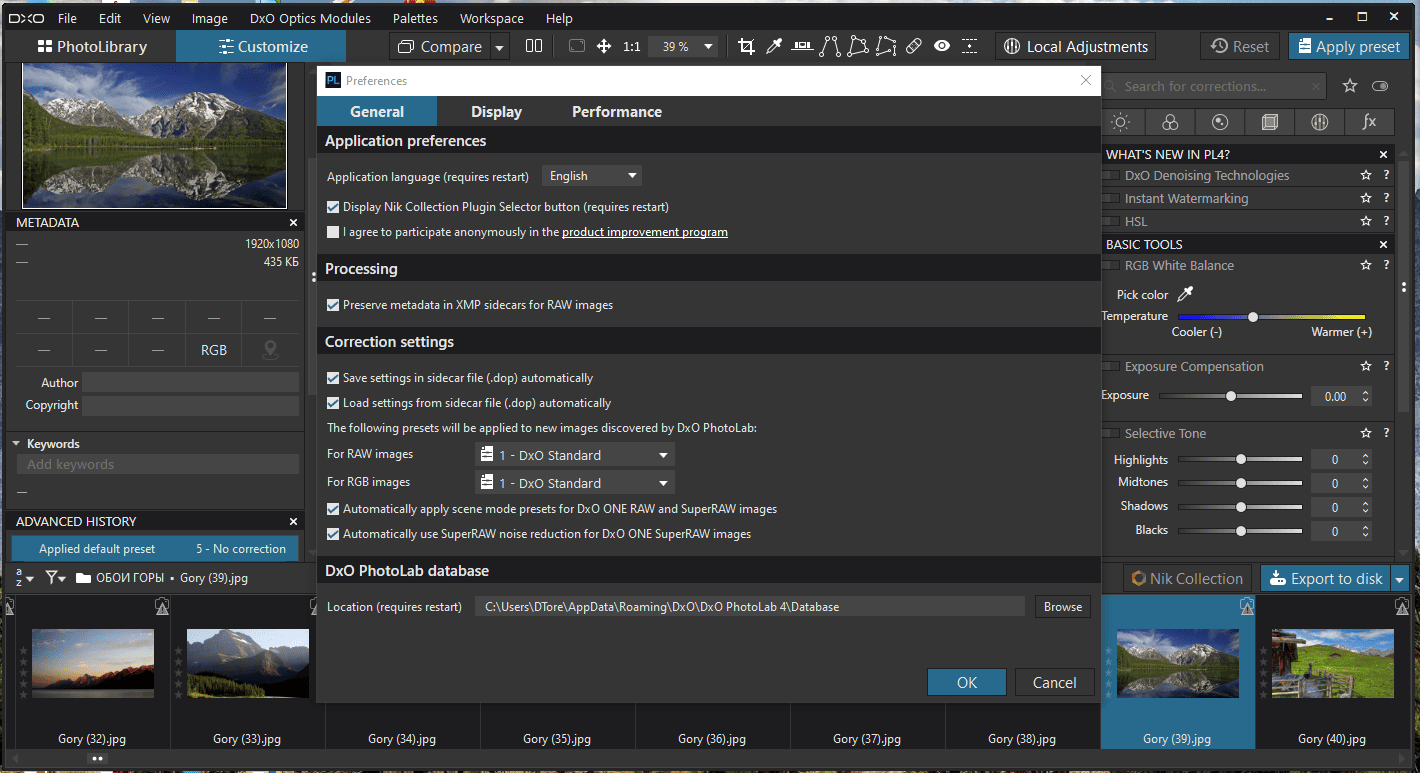The width and height of the screenshot is (1420, 773).
Task: Set zoom to 1:1 in toolbar
Action: (632, 46)
